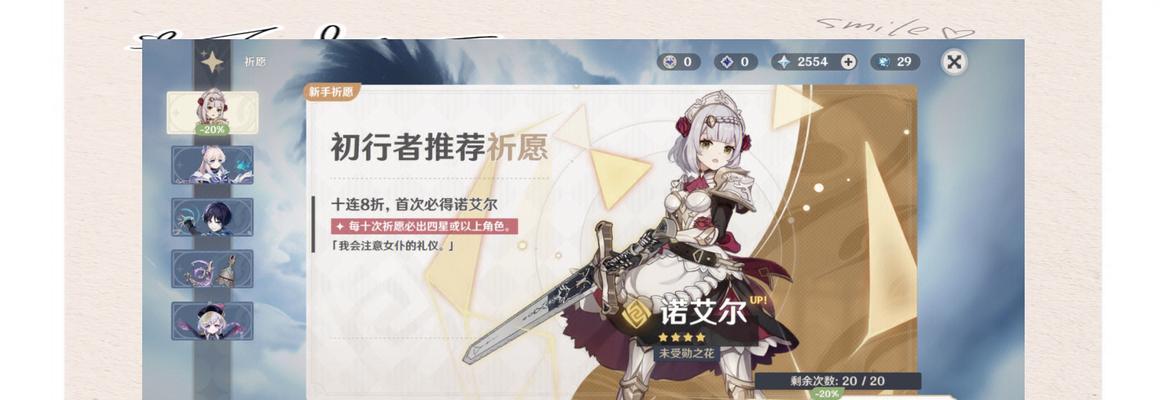
Task: Close the wish screen with X
Action: tap(954, 62)
